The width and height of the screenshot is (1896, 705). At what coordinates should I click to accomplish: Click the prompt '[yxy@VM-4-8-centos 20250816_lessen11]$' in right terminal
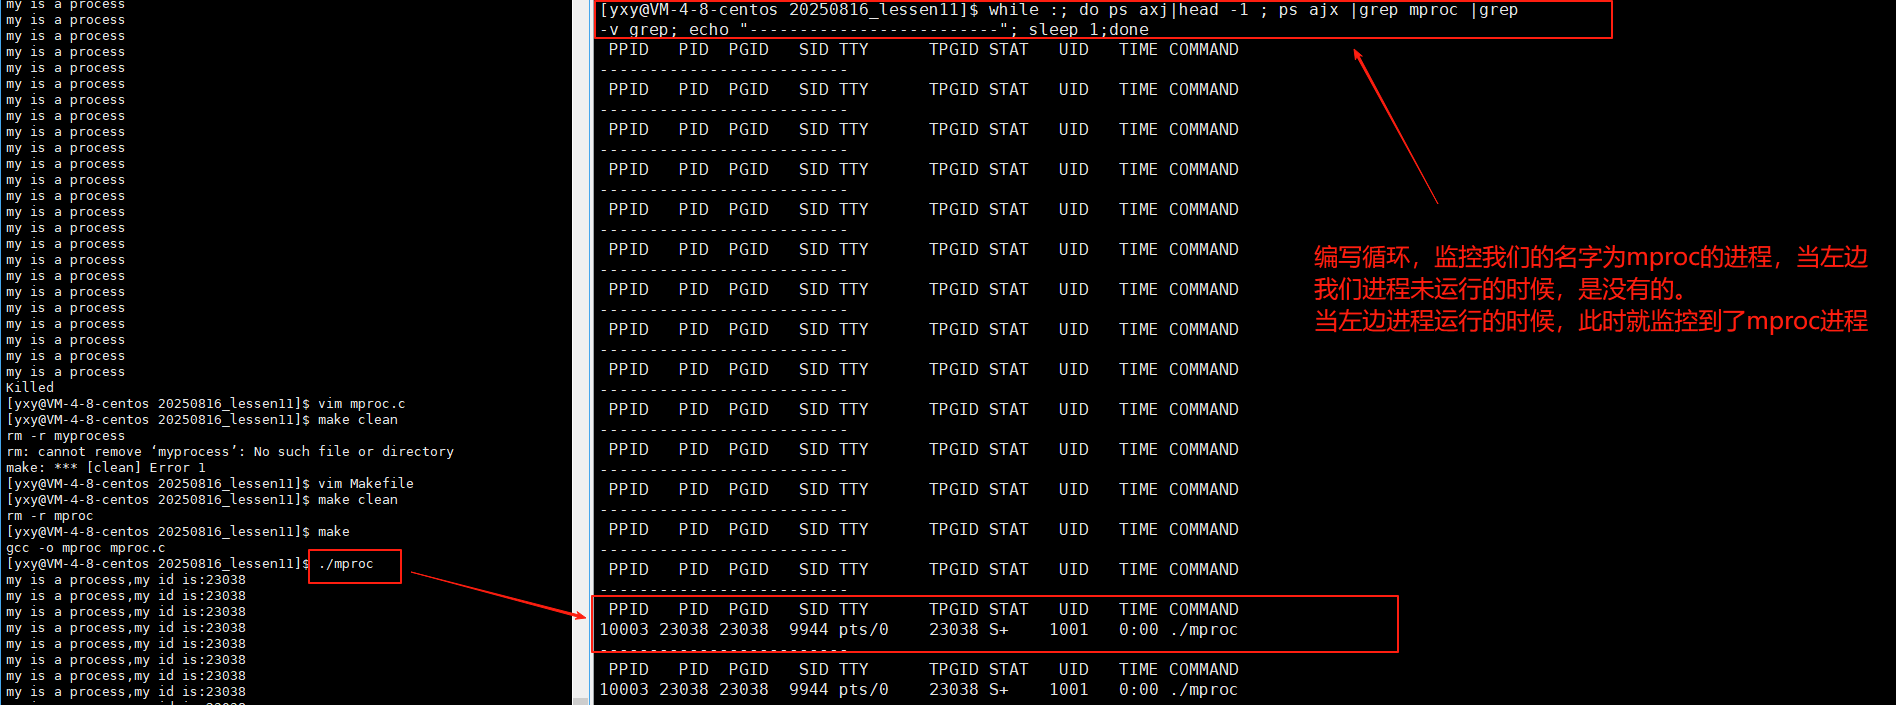click(789, 10)
